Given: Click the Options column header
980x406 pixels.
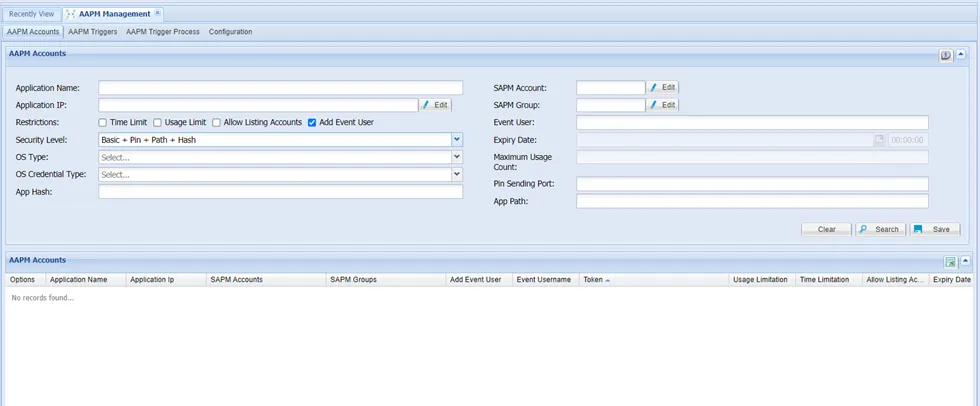Looking at the screenshot, I should [26, 280].
